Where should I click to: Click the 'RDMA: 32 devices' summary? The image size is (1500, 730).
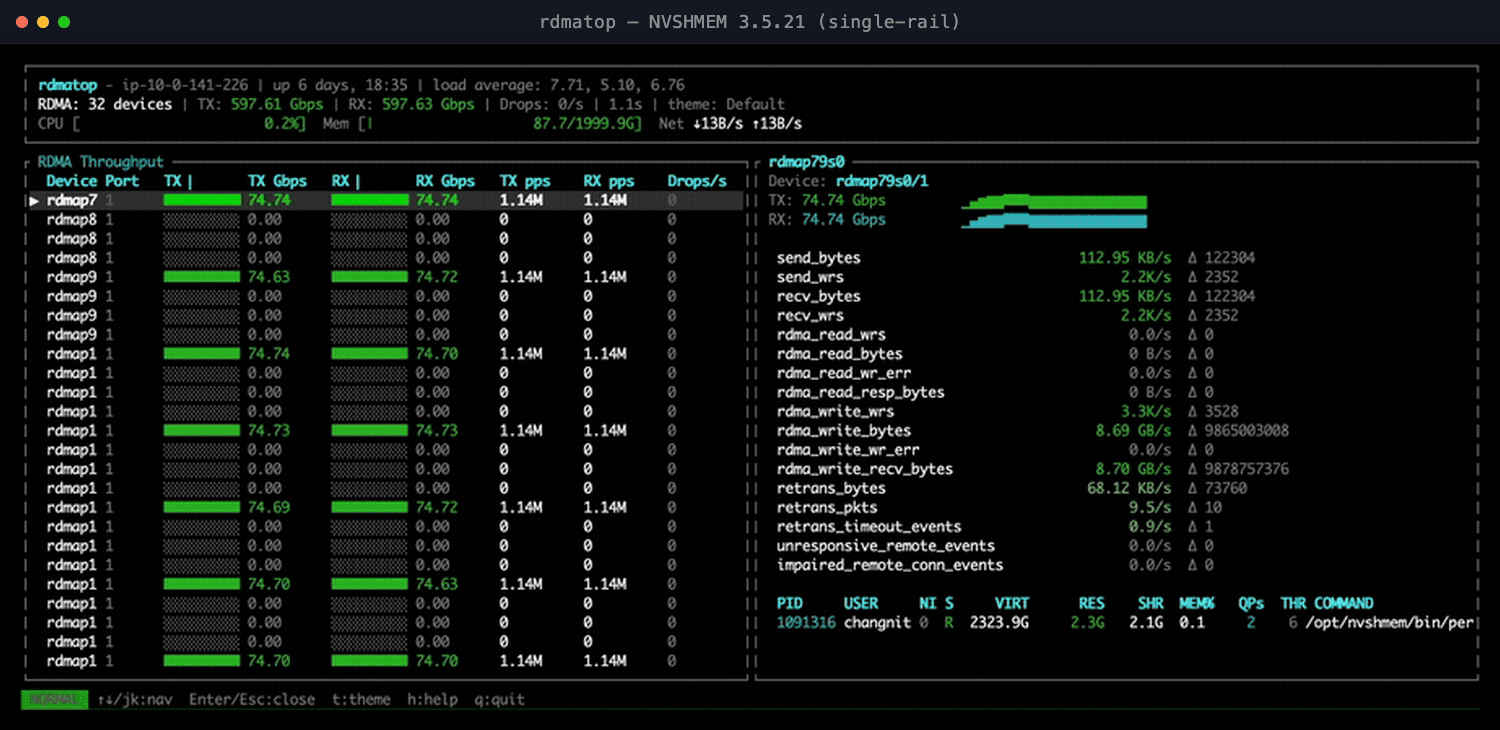click(x=105, y=104)
